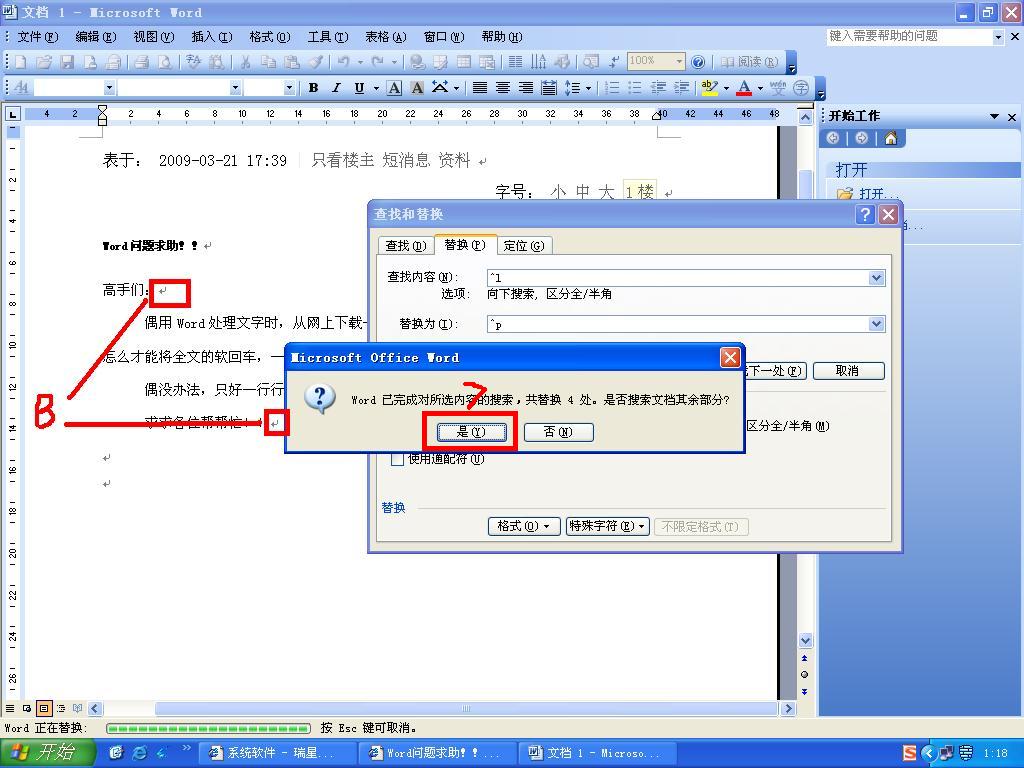Open Start menu 开始 button

[48, 753]
